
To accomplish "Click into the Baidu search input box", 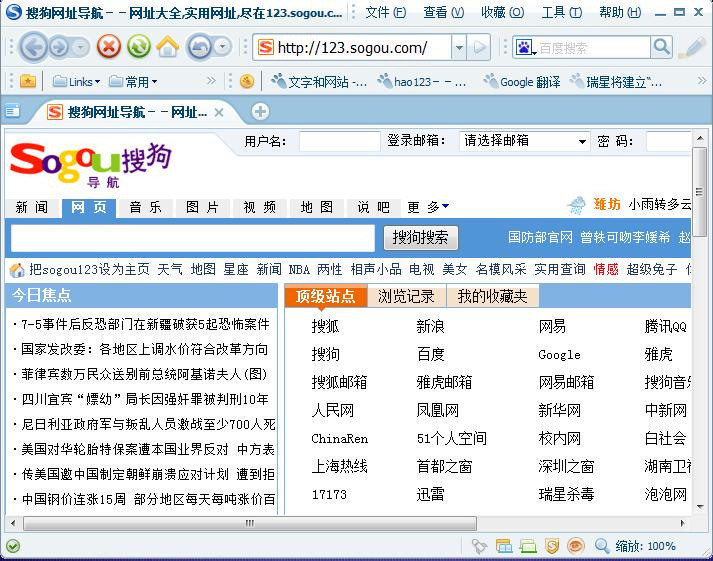I will [594, 47].
